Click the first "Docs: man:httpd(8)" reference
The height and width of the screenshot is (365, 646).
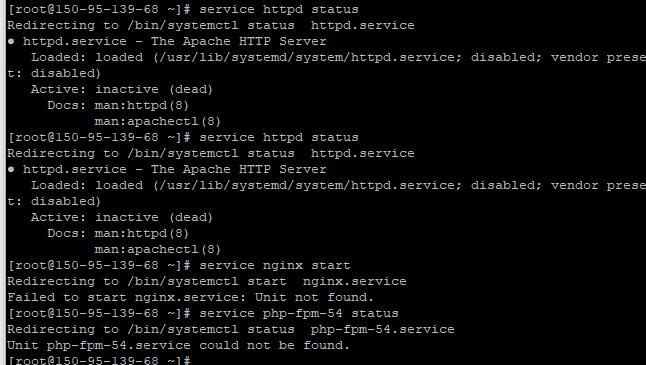[118, 105]
